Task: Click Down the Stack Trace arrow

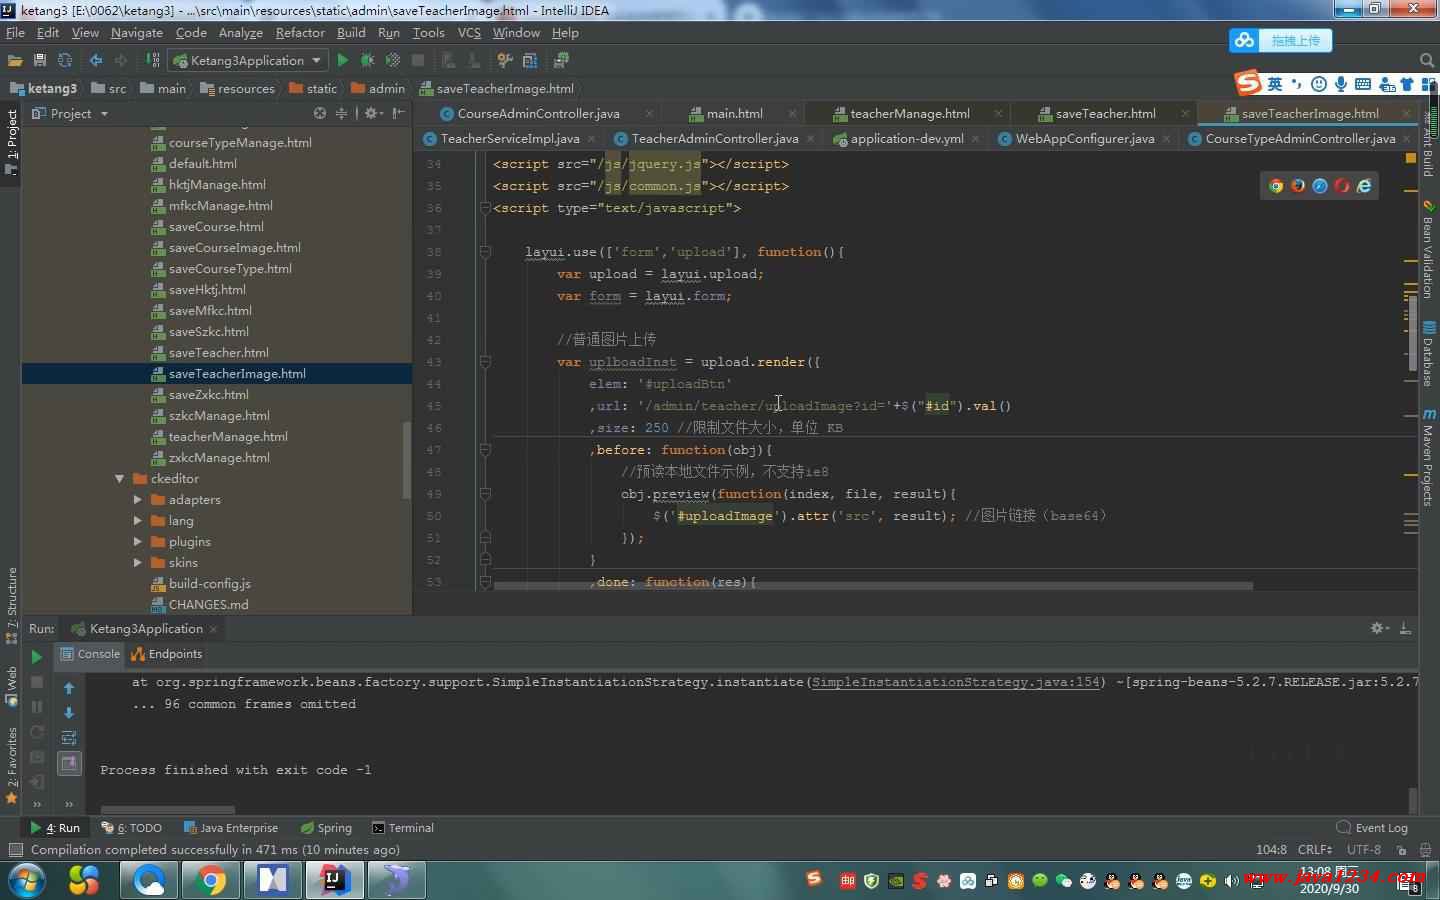Action: tap(69, 713)
